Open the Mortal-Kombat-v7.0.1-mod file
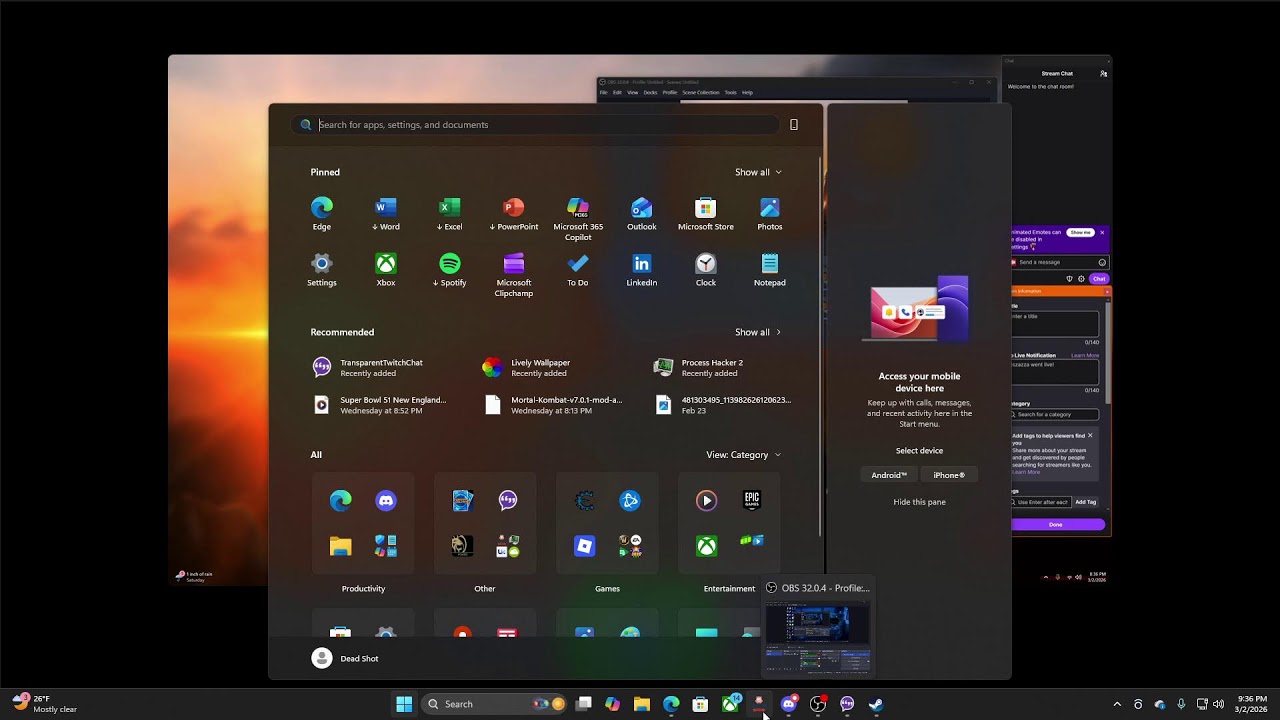This screenshot has height=720, width=1280. click(x=553, y=405)
